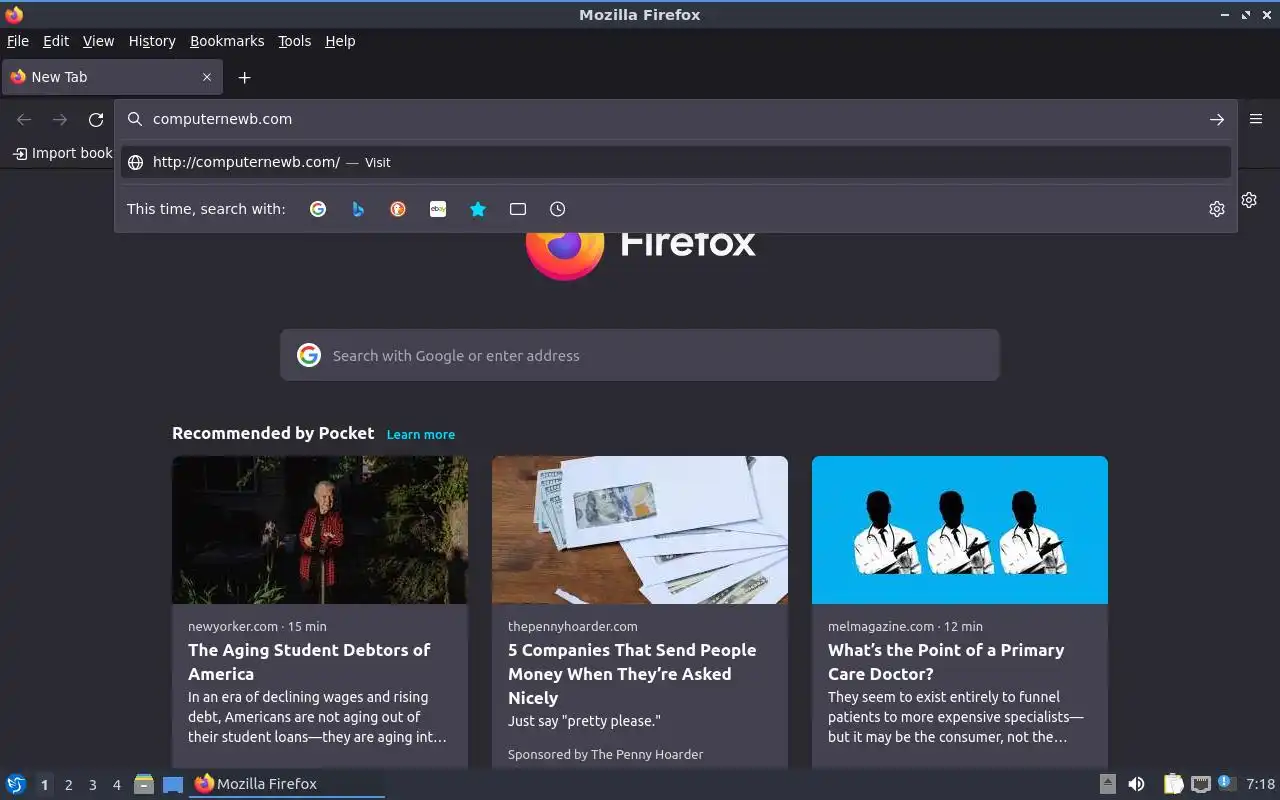The height and width of the screenshot is (800, 1280).
Task: Open the system start menu icon in taskbar
Action: [x=16, y=784]
